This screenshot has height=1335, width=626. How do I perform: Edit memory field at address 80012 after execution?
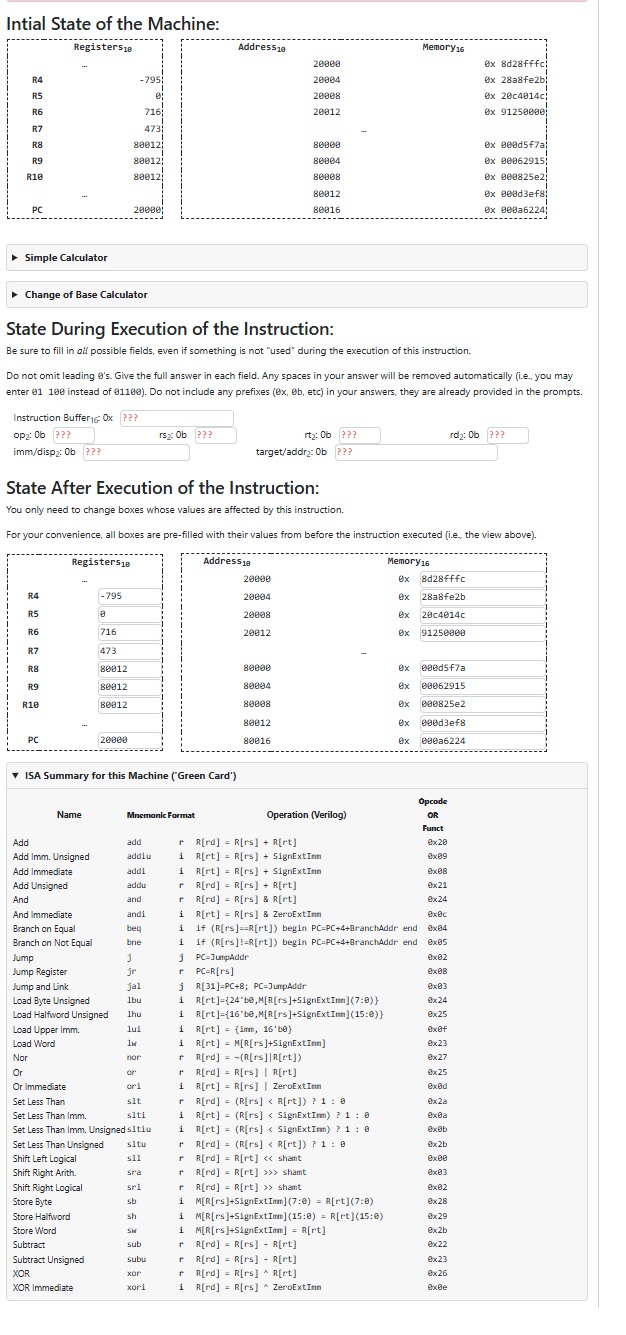point(482,722)
